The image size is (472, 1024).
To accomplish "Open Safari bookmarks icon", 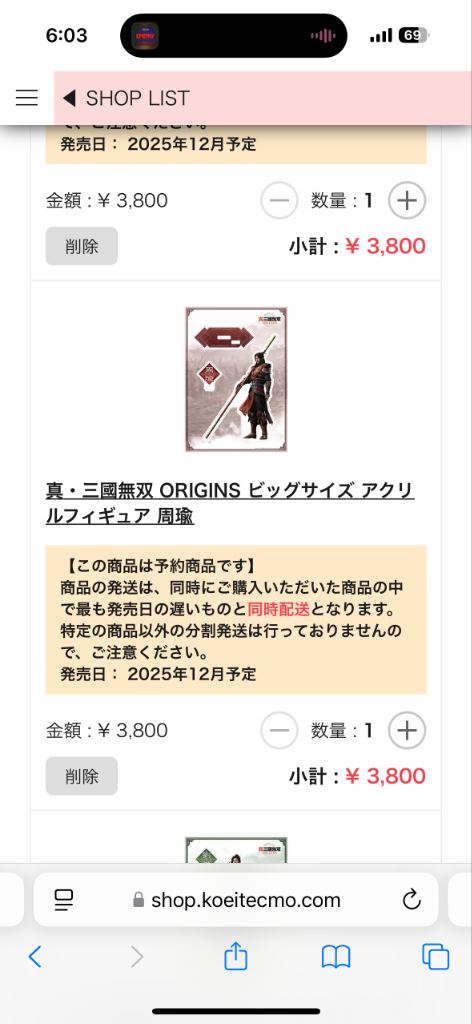I will click(336, 957).
